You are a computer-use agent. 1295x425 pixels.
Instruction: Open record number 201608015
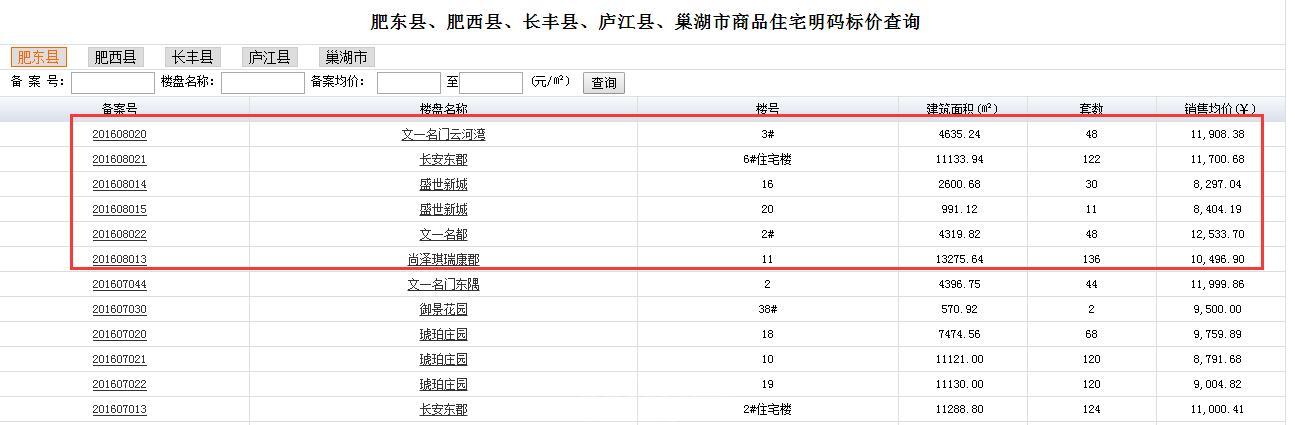[x=119, y=210]
